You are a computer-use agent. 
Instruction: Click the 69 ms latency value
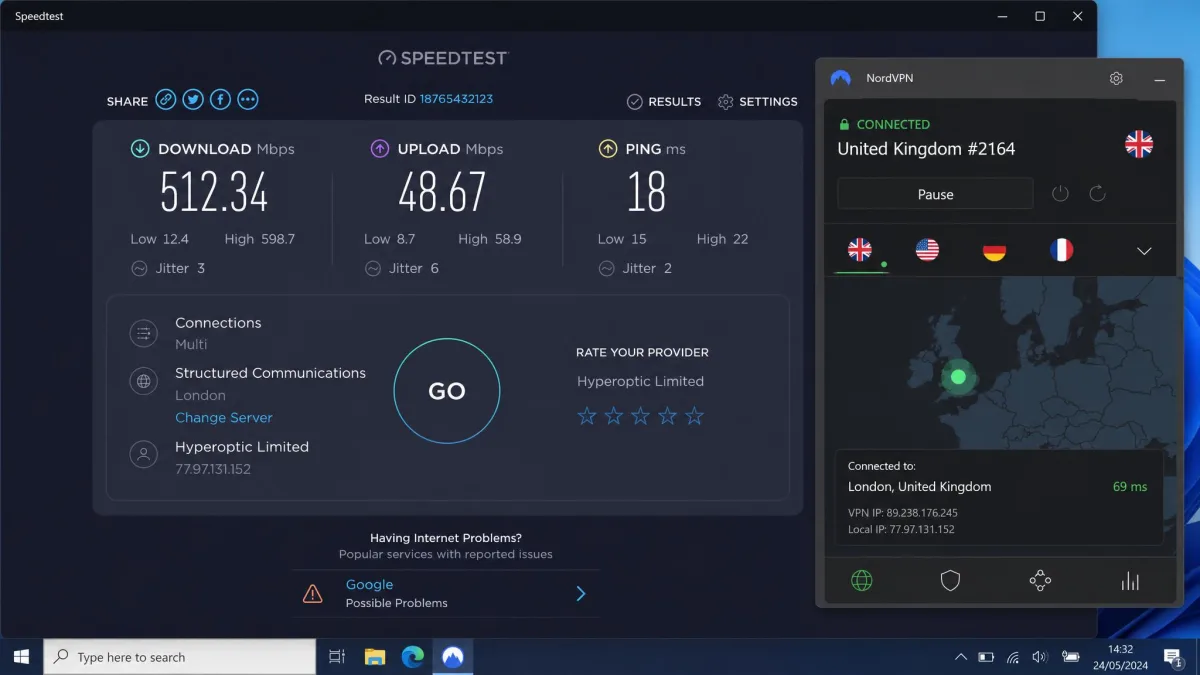[x=1130, y=487]
